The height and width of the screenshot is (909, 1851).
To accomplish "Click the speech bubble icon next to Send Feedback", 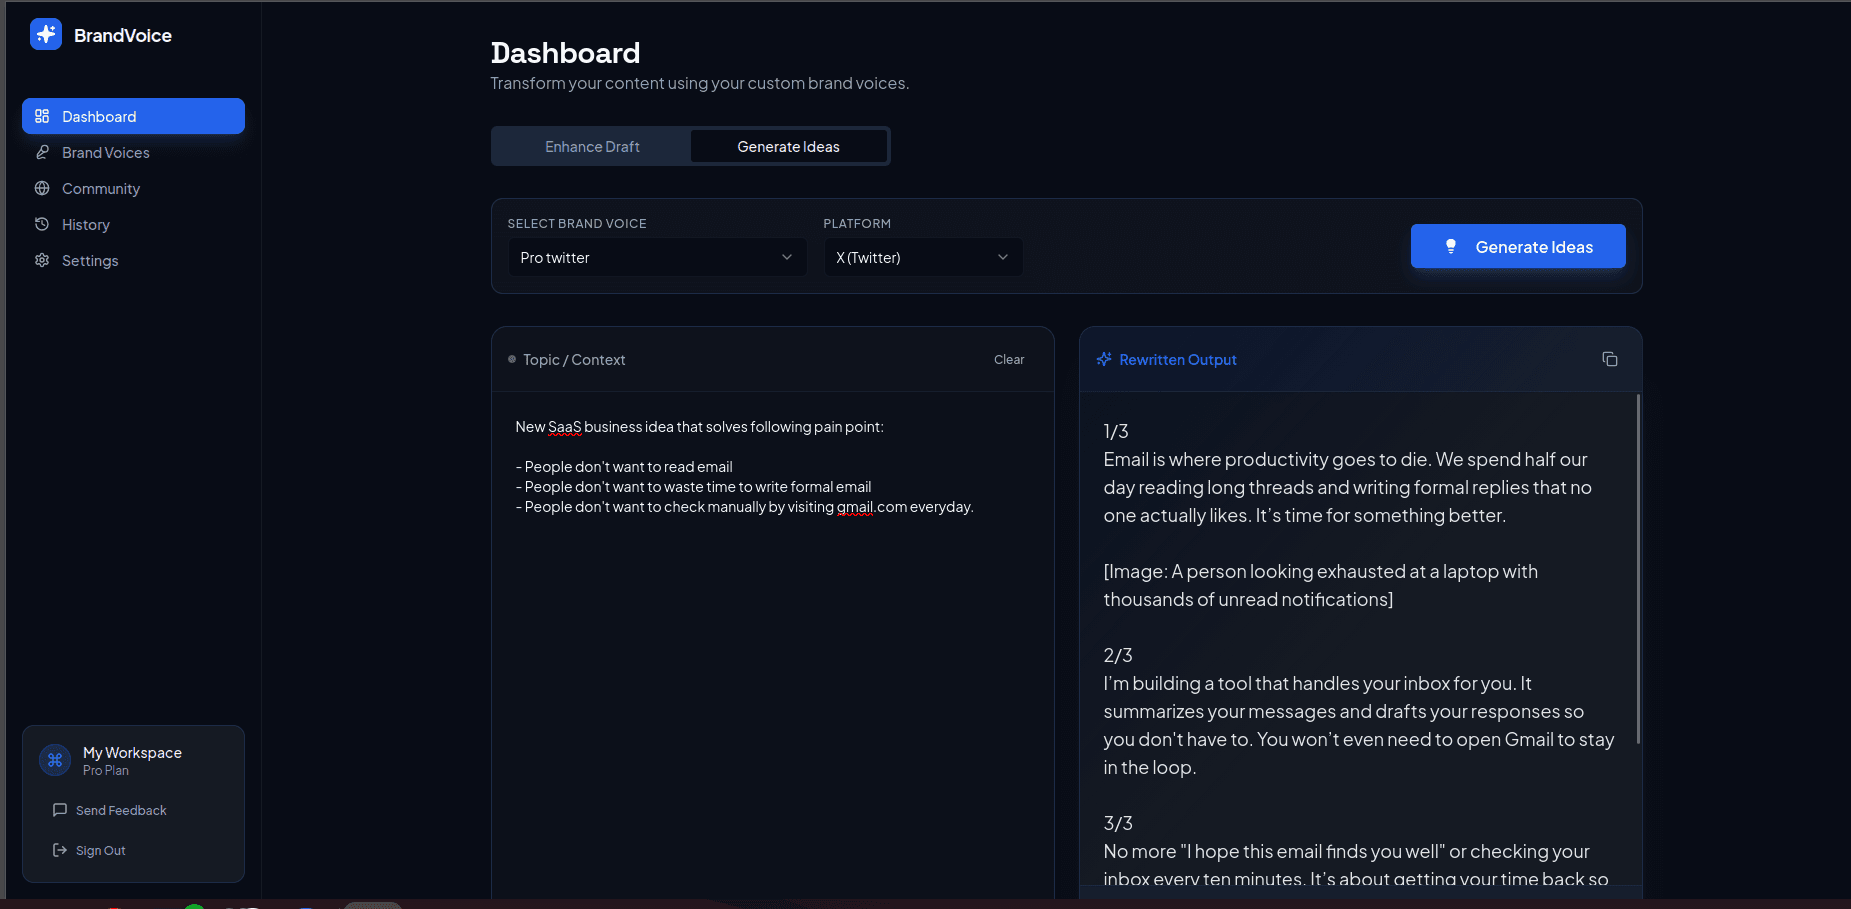I will 61,810.
